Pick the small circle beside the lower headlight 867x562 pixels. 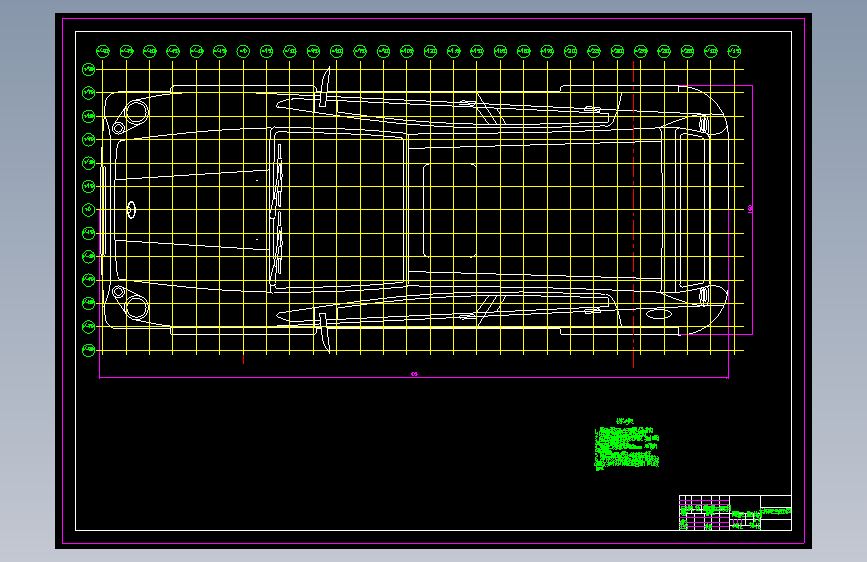point(118,292)
